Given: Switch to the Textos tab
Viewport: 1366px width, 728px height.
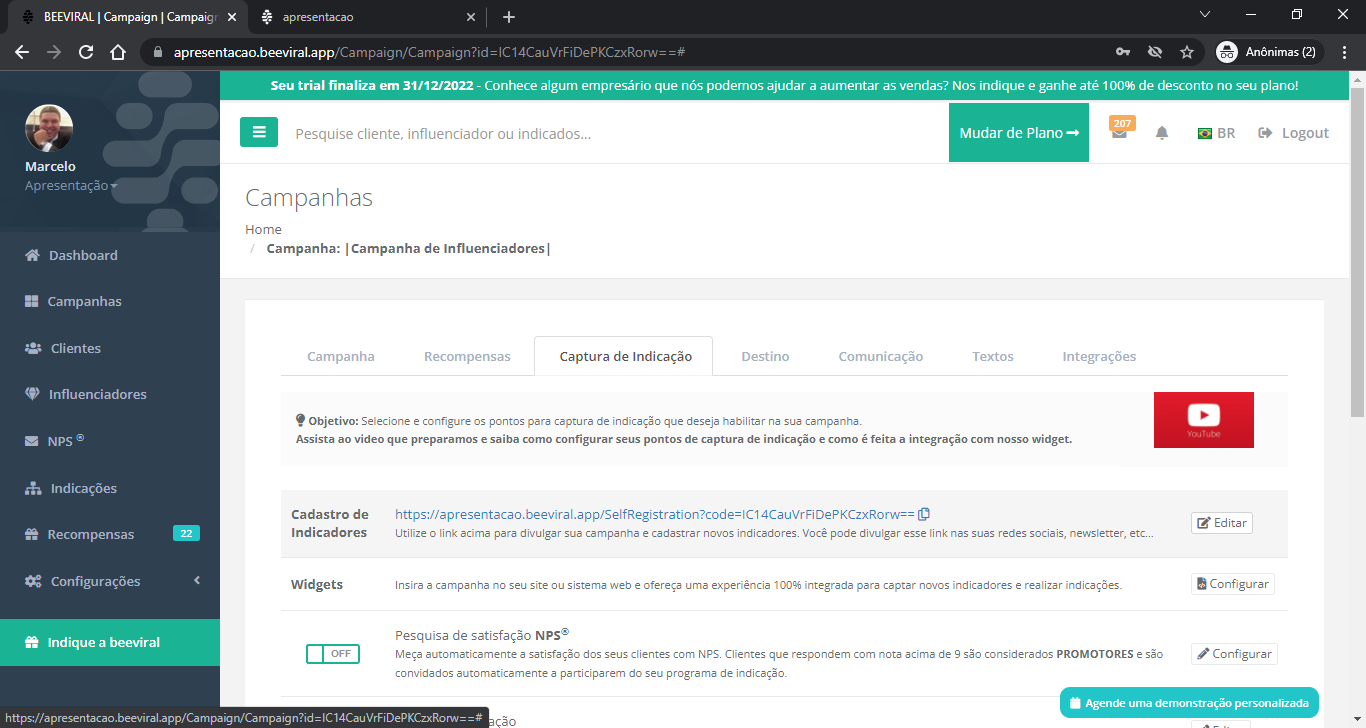Looking at the screenshot, I should click(x=993, y=356).
